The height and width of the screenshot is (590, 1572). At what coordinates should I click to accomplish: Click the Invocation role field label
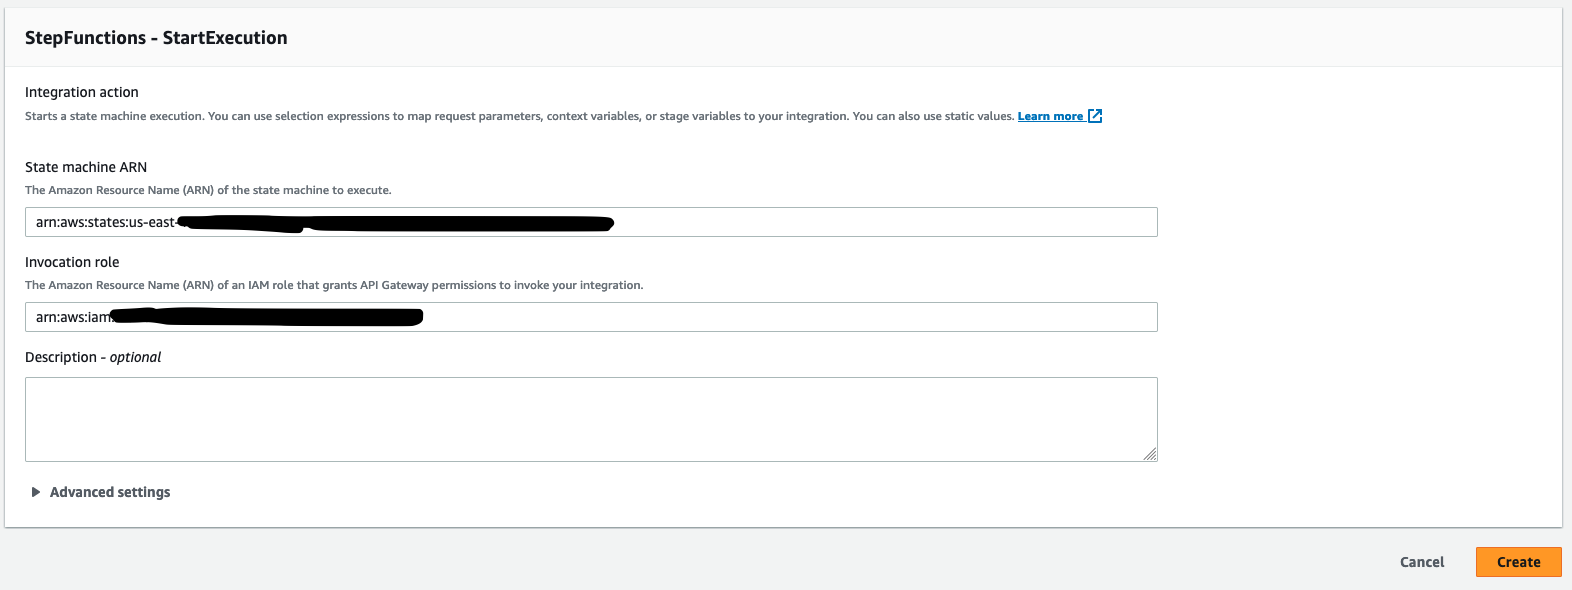click(72, 262)
